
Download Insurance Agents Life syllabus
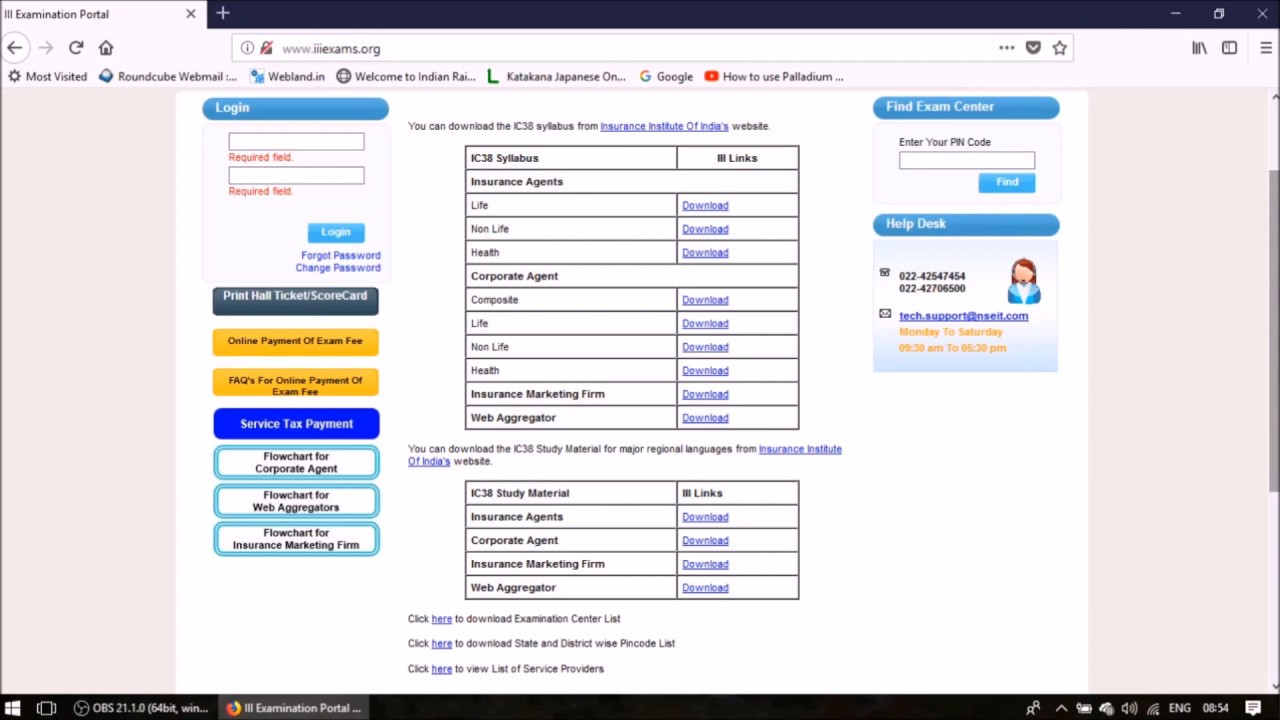click(x=705, y=205)
